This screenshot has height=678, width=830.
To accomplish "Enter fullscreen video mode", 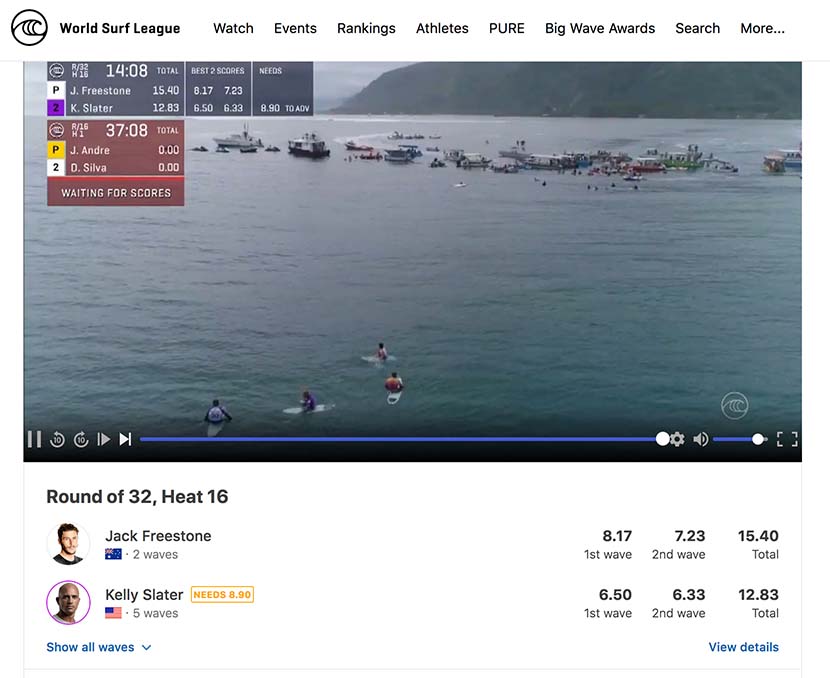I will click(x=787, y=439).
